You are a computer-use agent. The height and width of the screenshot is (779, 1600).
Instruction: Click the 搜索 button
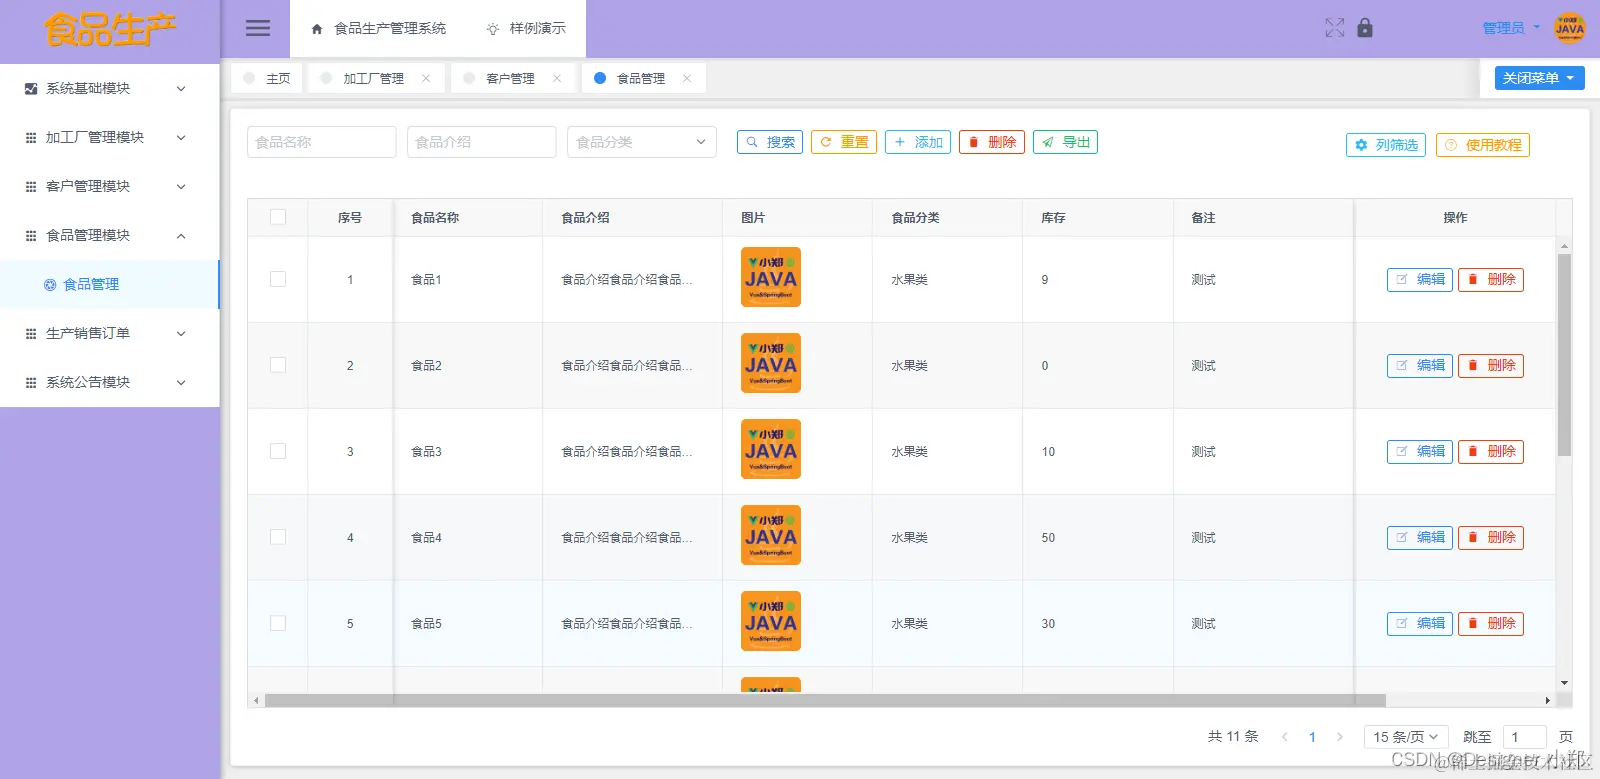770,142
